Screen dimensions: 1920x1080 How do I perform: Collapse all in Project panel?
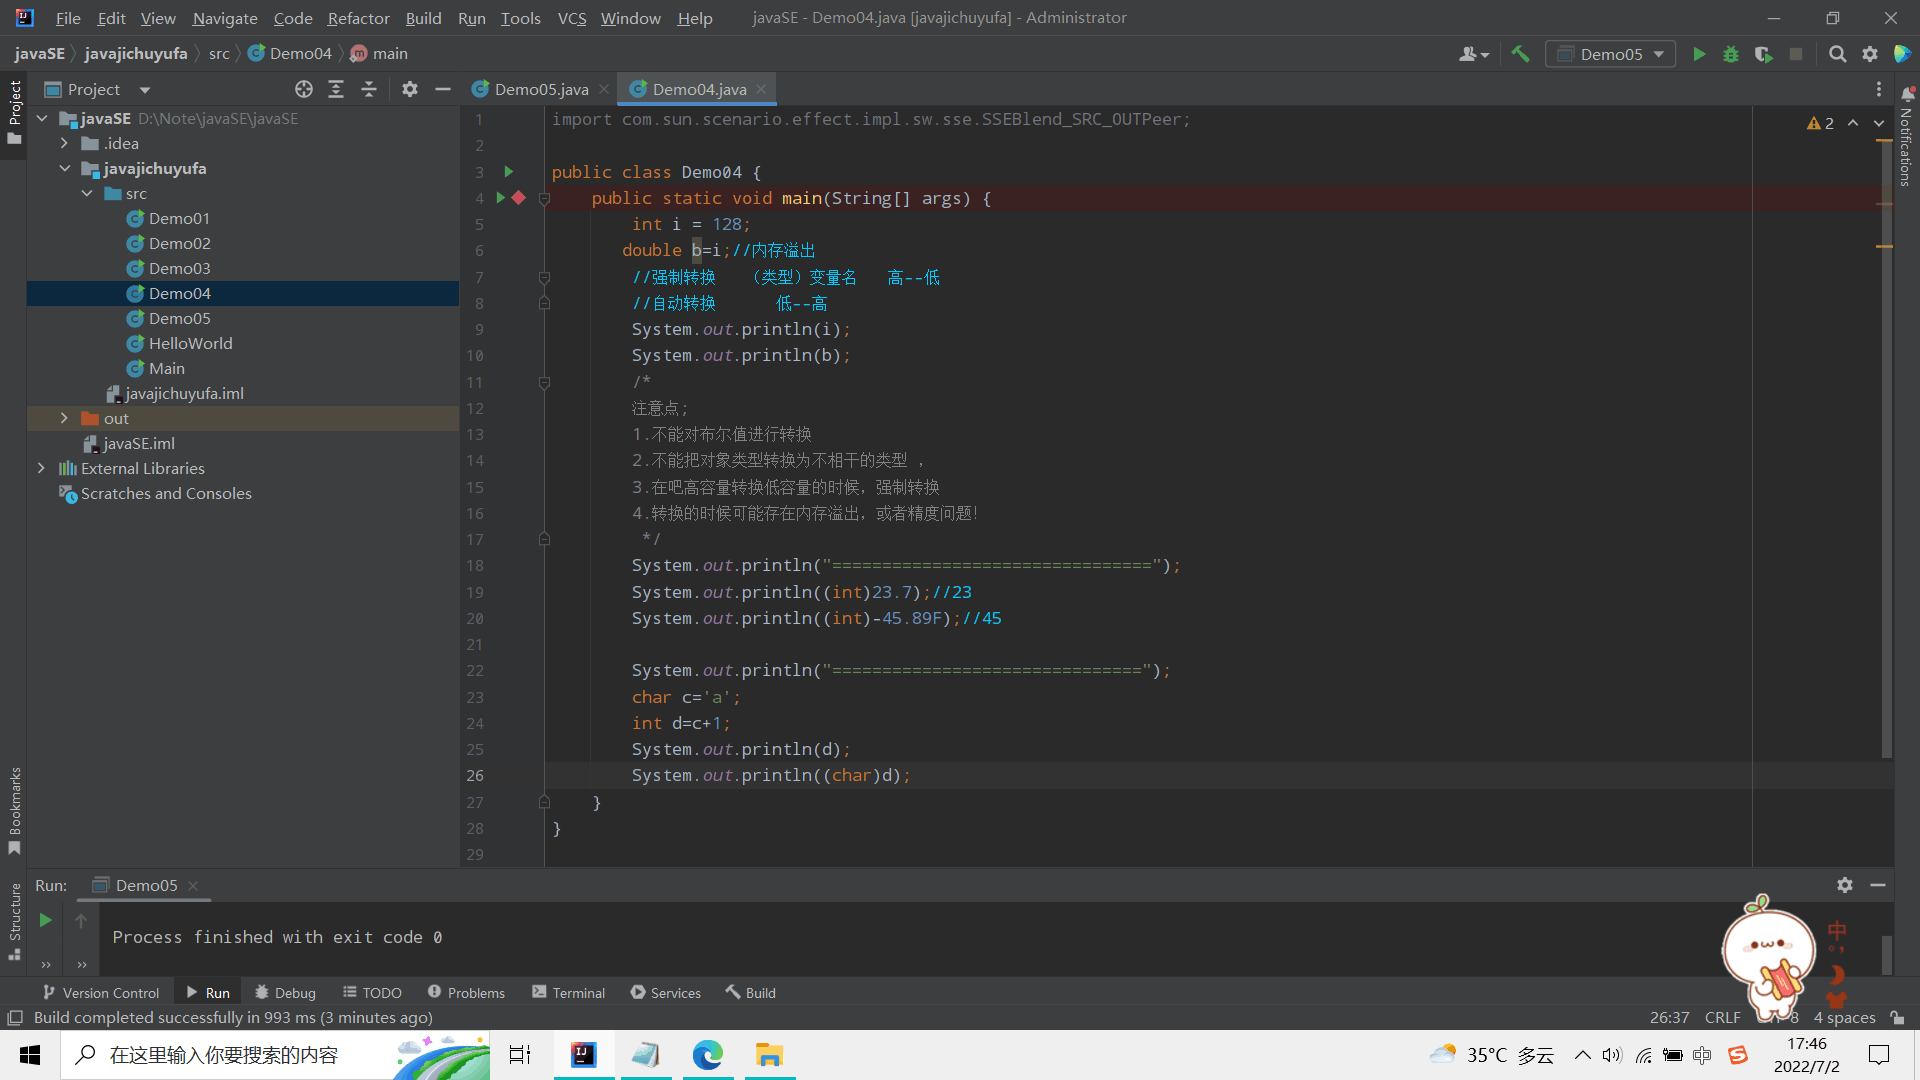(369, 89)
